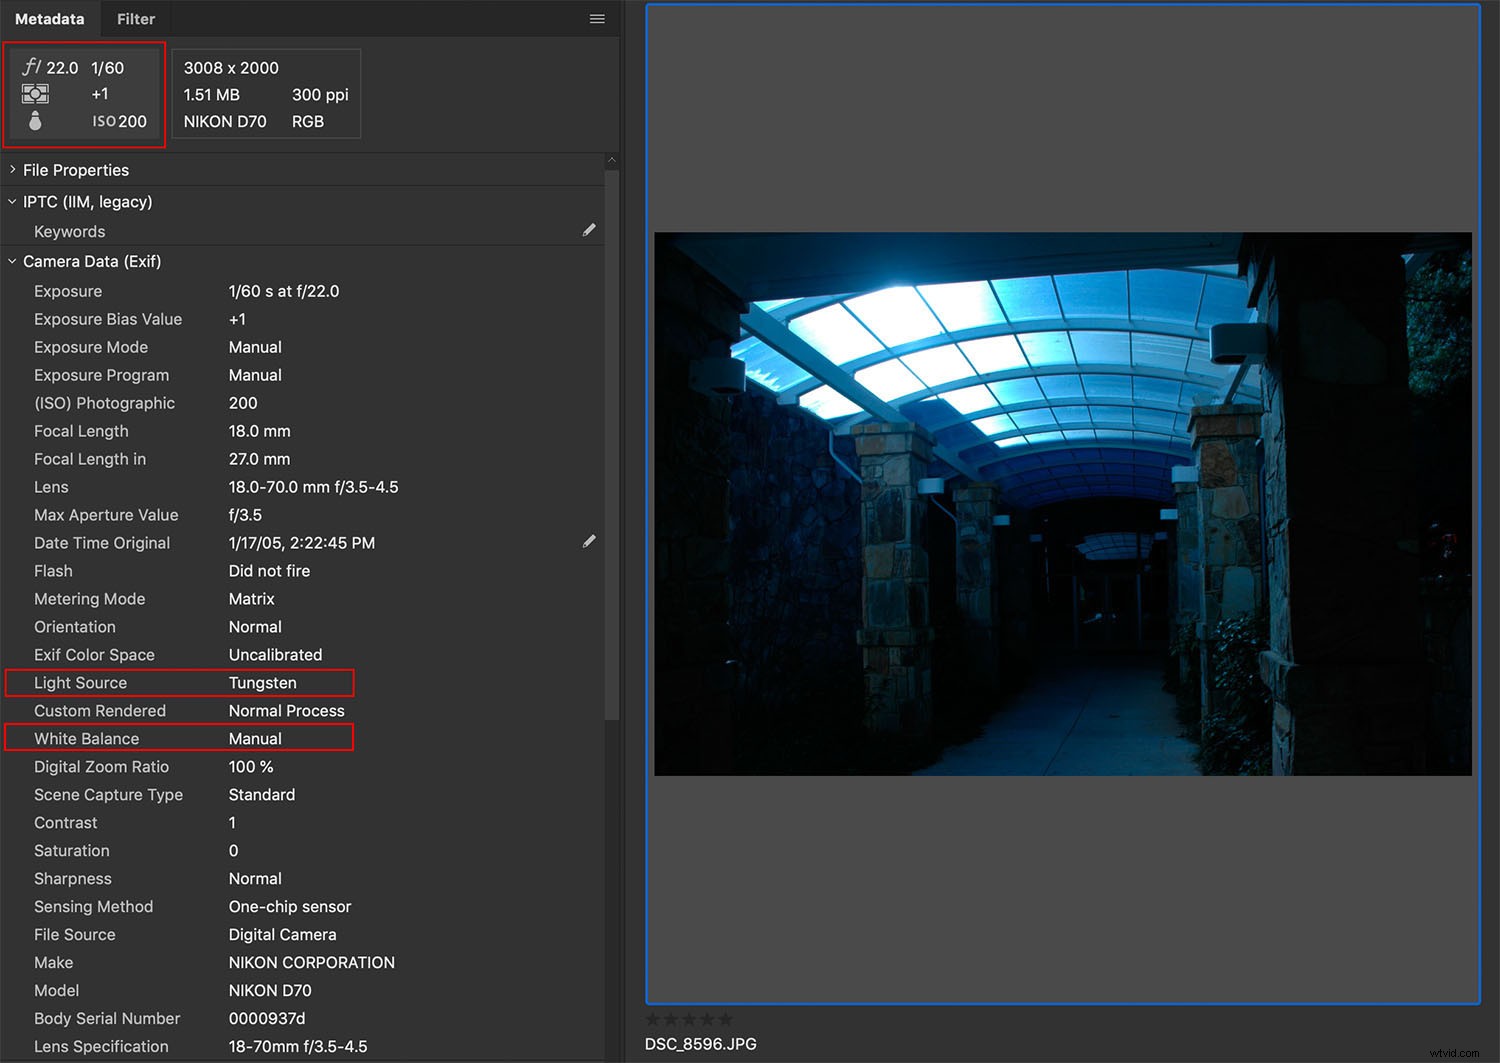The image size is (1500, 1063).
Task: Click the pencil icon beside Keywords
Action: click(589, 230)
